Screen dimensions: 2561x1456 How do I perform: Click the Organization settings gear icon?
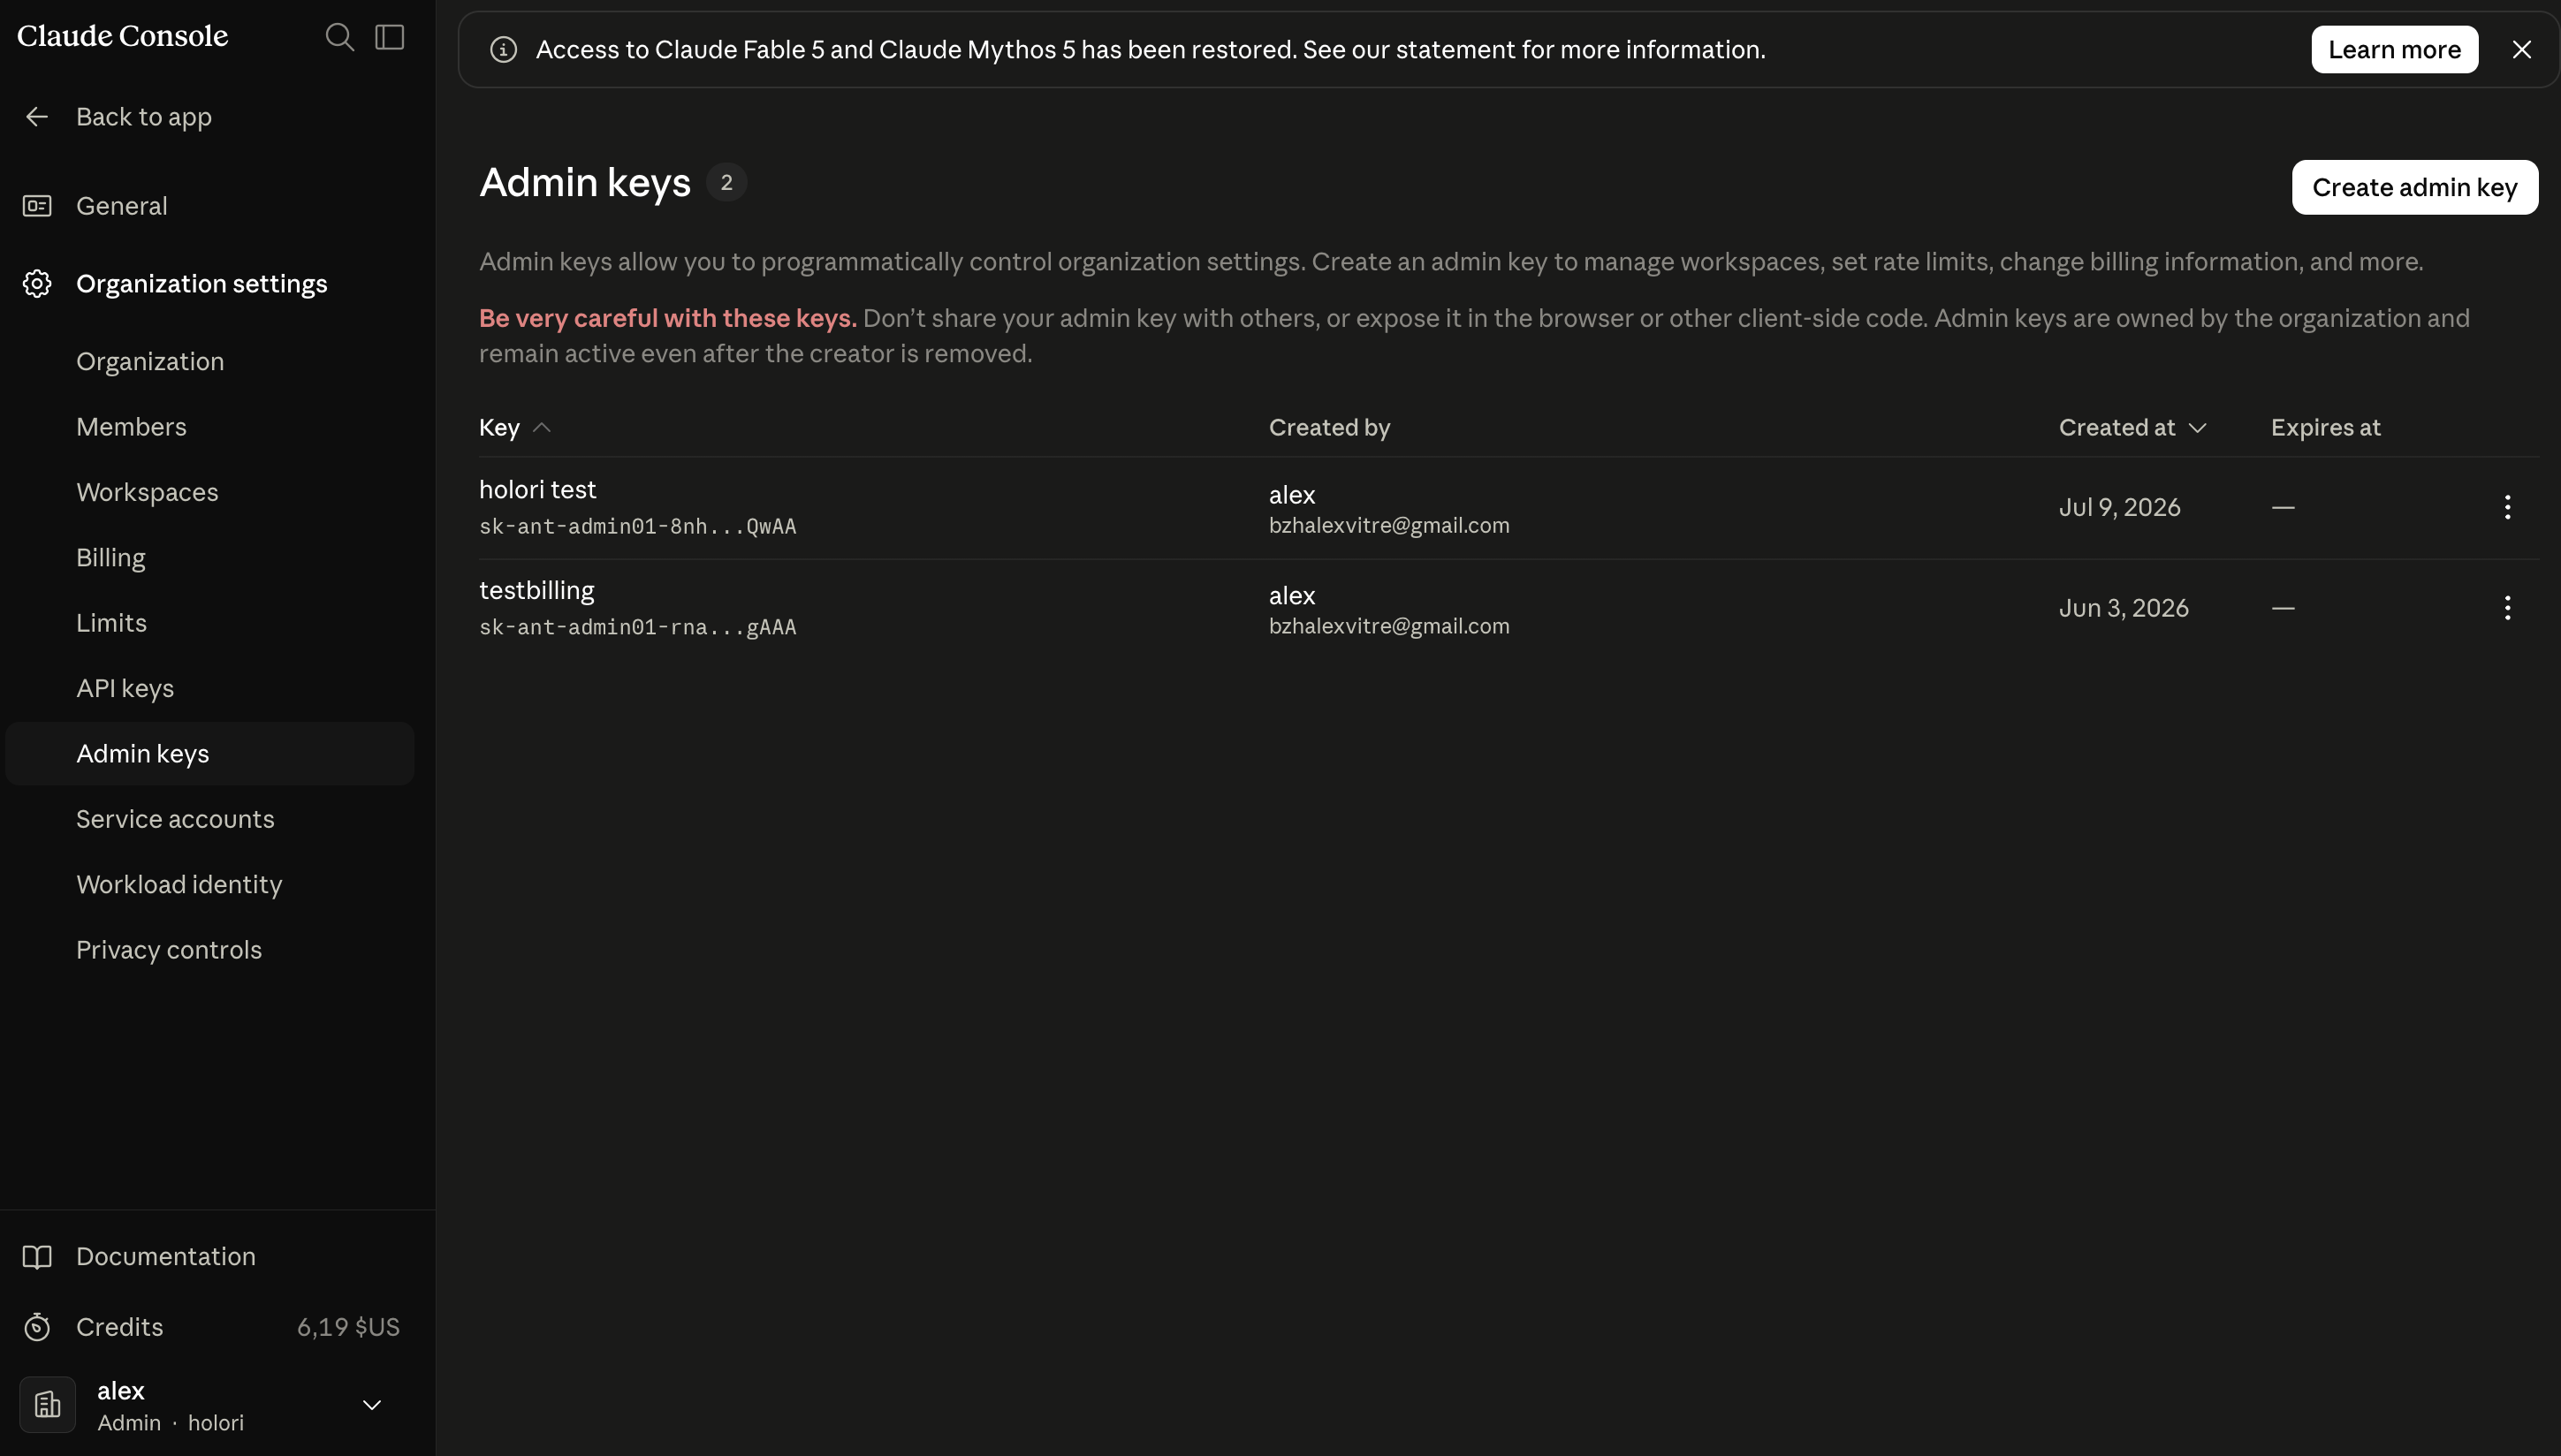[x=37, y=284]
